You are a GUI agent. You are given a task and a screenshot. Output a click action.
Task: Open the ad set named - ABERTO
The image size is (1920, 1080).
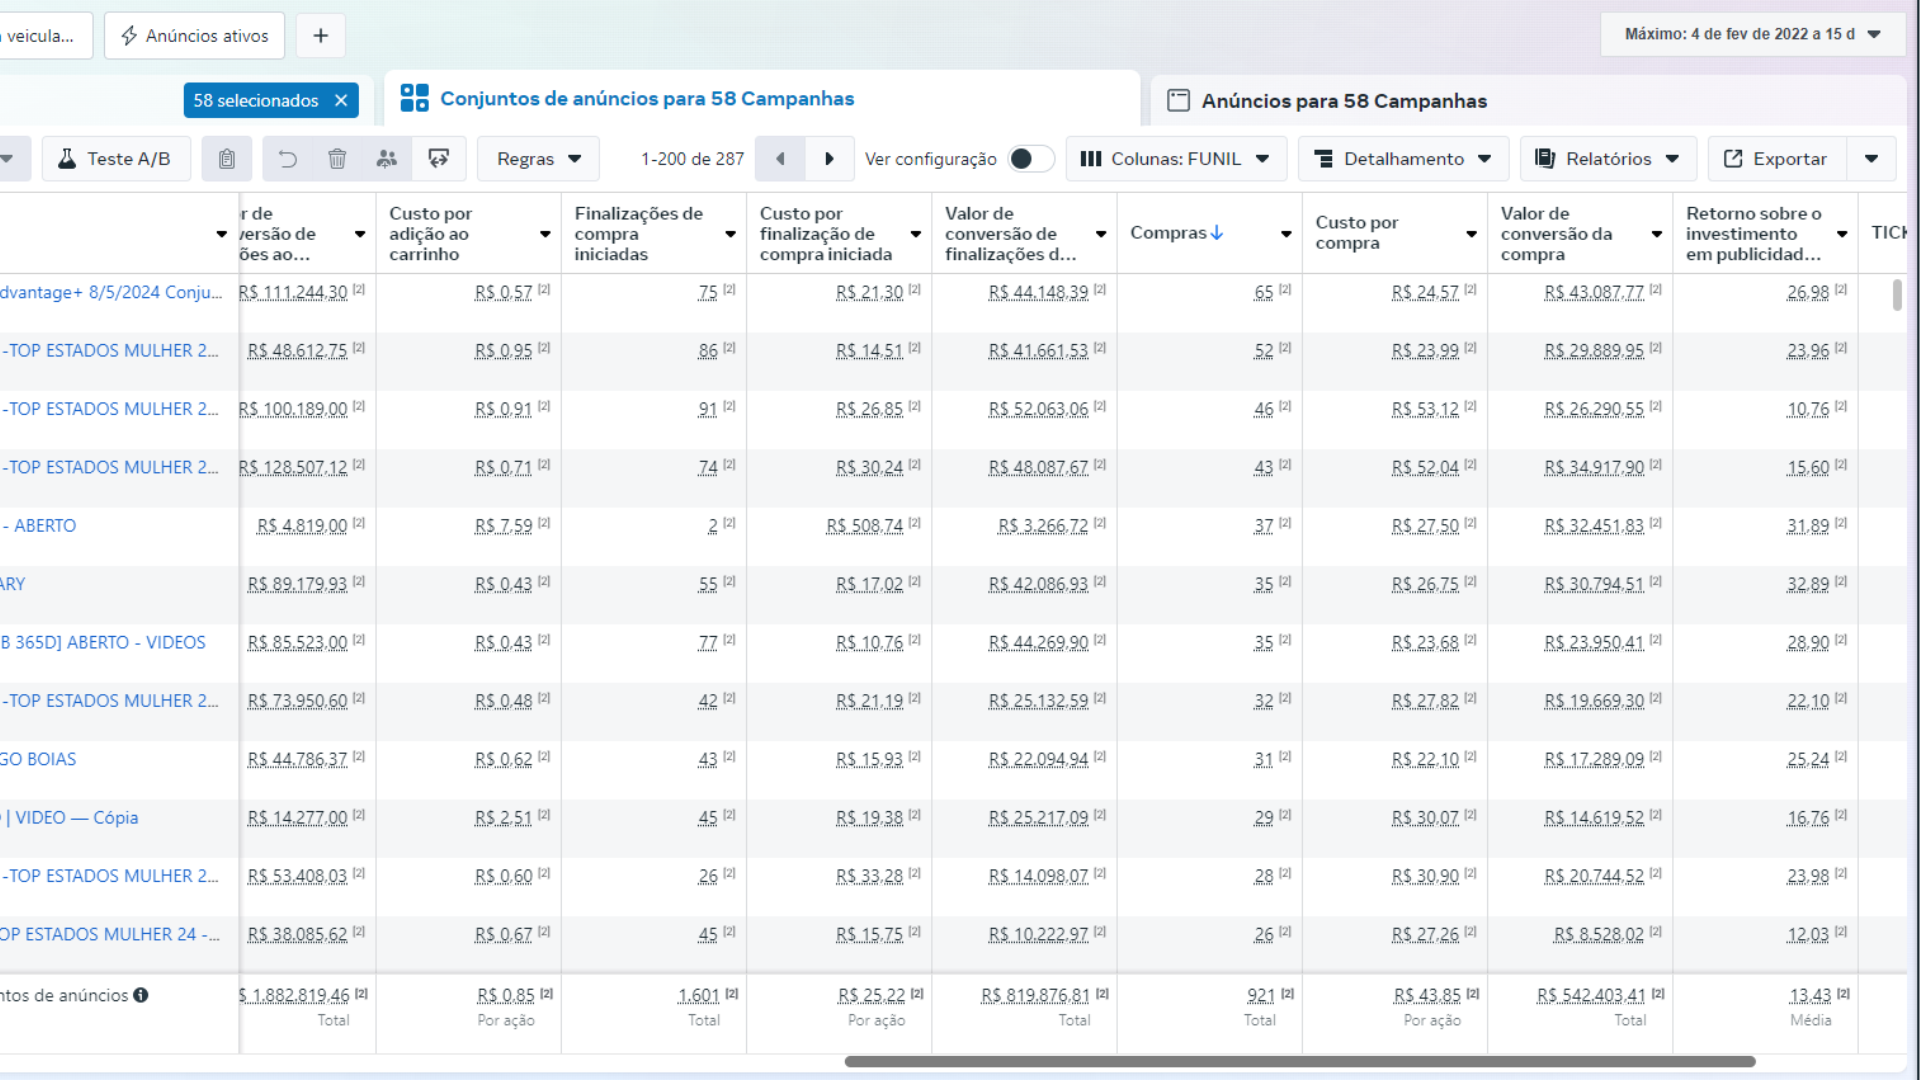pyautogui.click(x=39, y=526)
